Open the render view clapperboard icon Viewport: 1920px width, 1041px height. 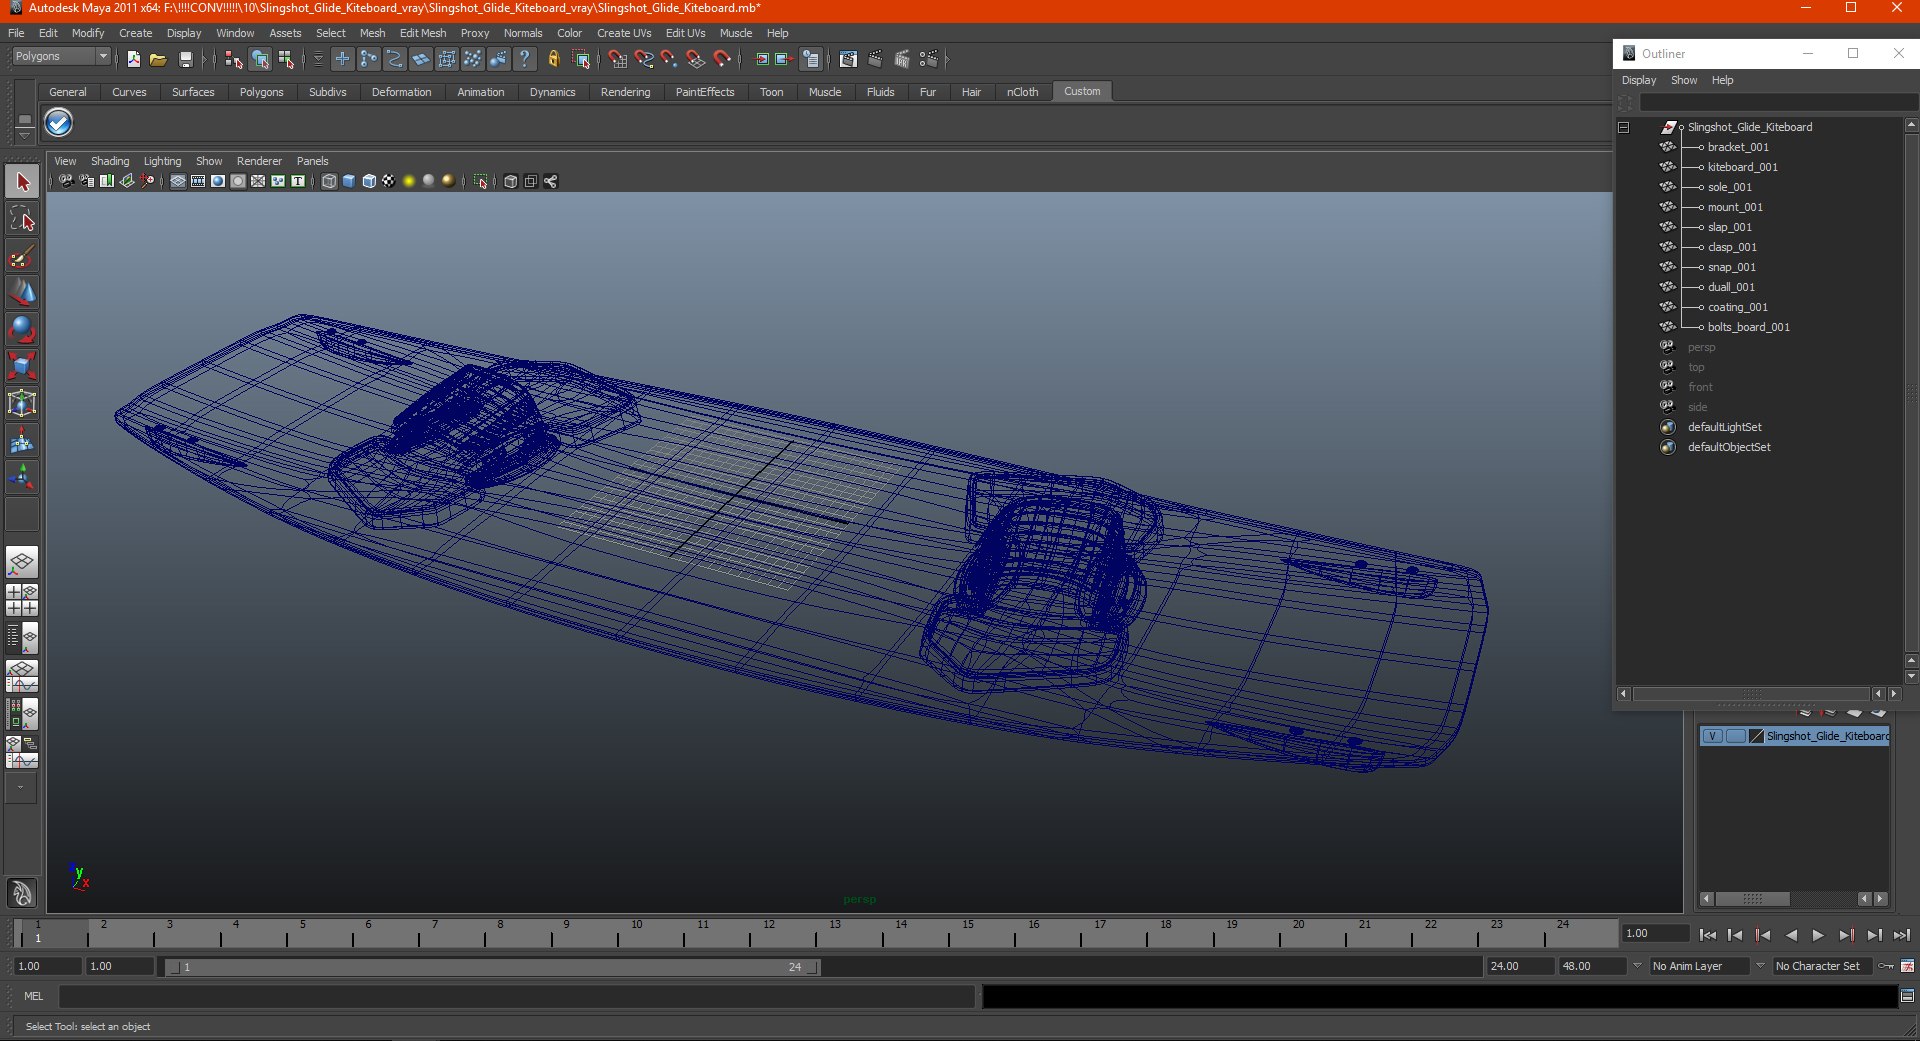click(x=848, y=60)
